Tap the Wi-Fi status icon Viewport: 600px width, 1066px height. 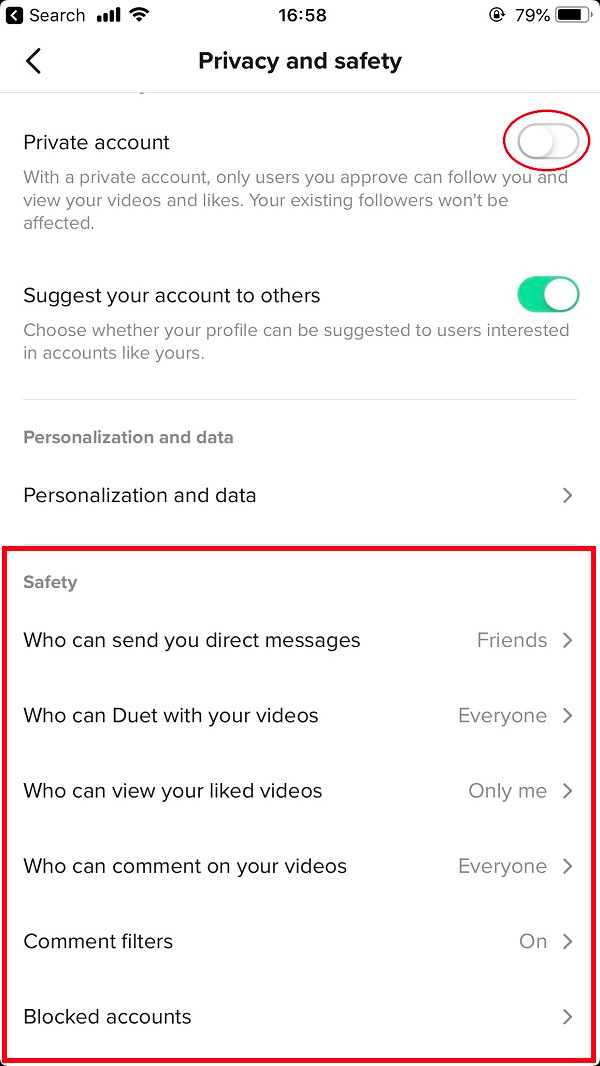pos(139,15)
